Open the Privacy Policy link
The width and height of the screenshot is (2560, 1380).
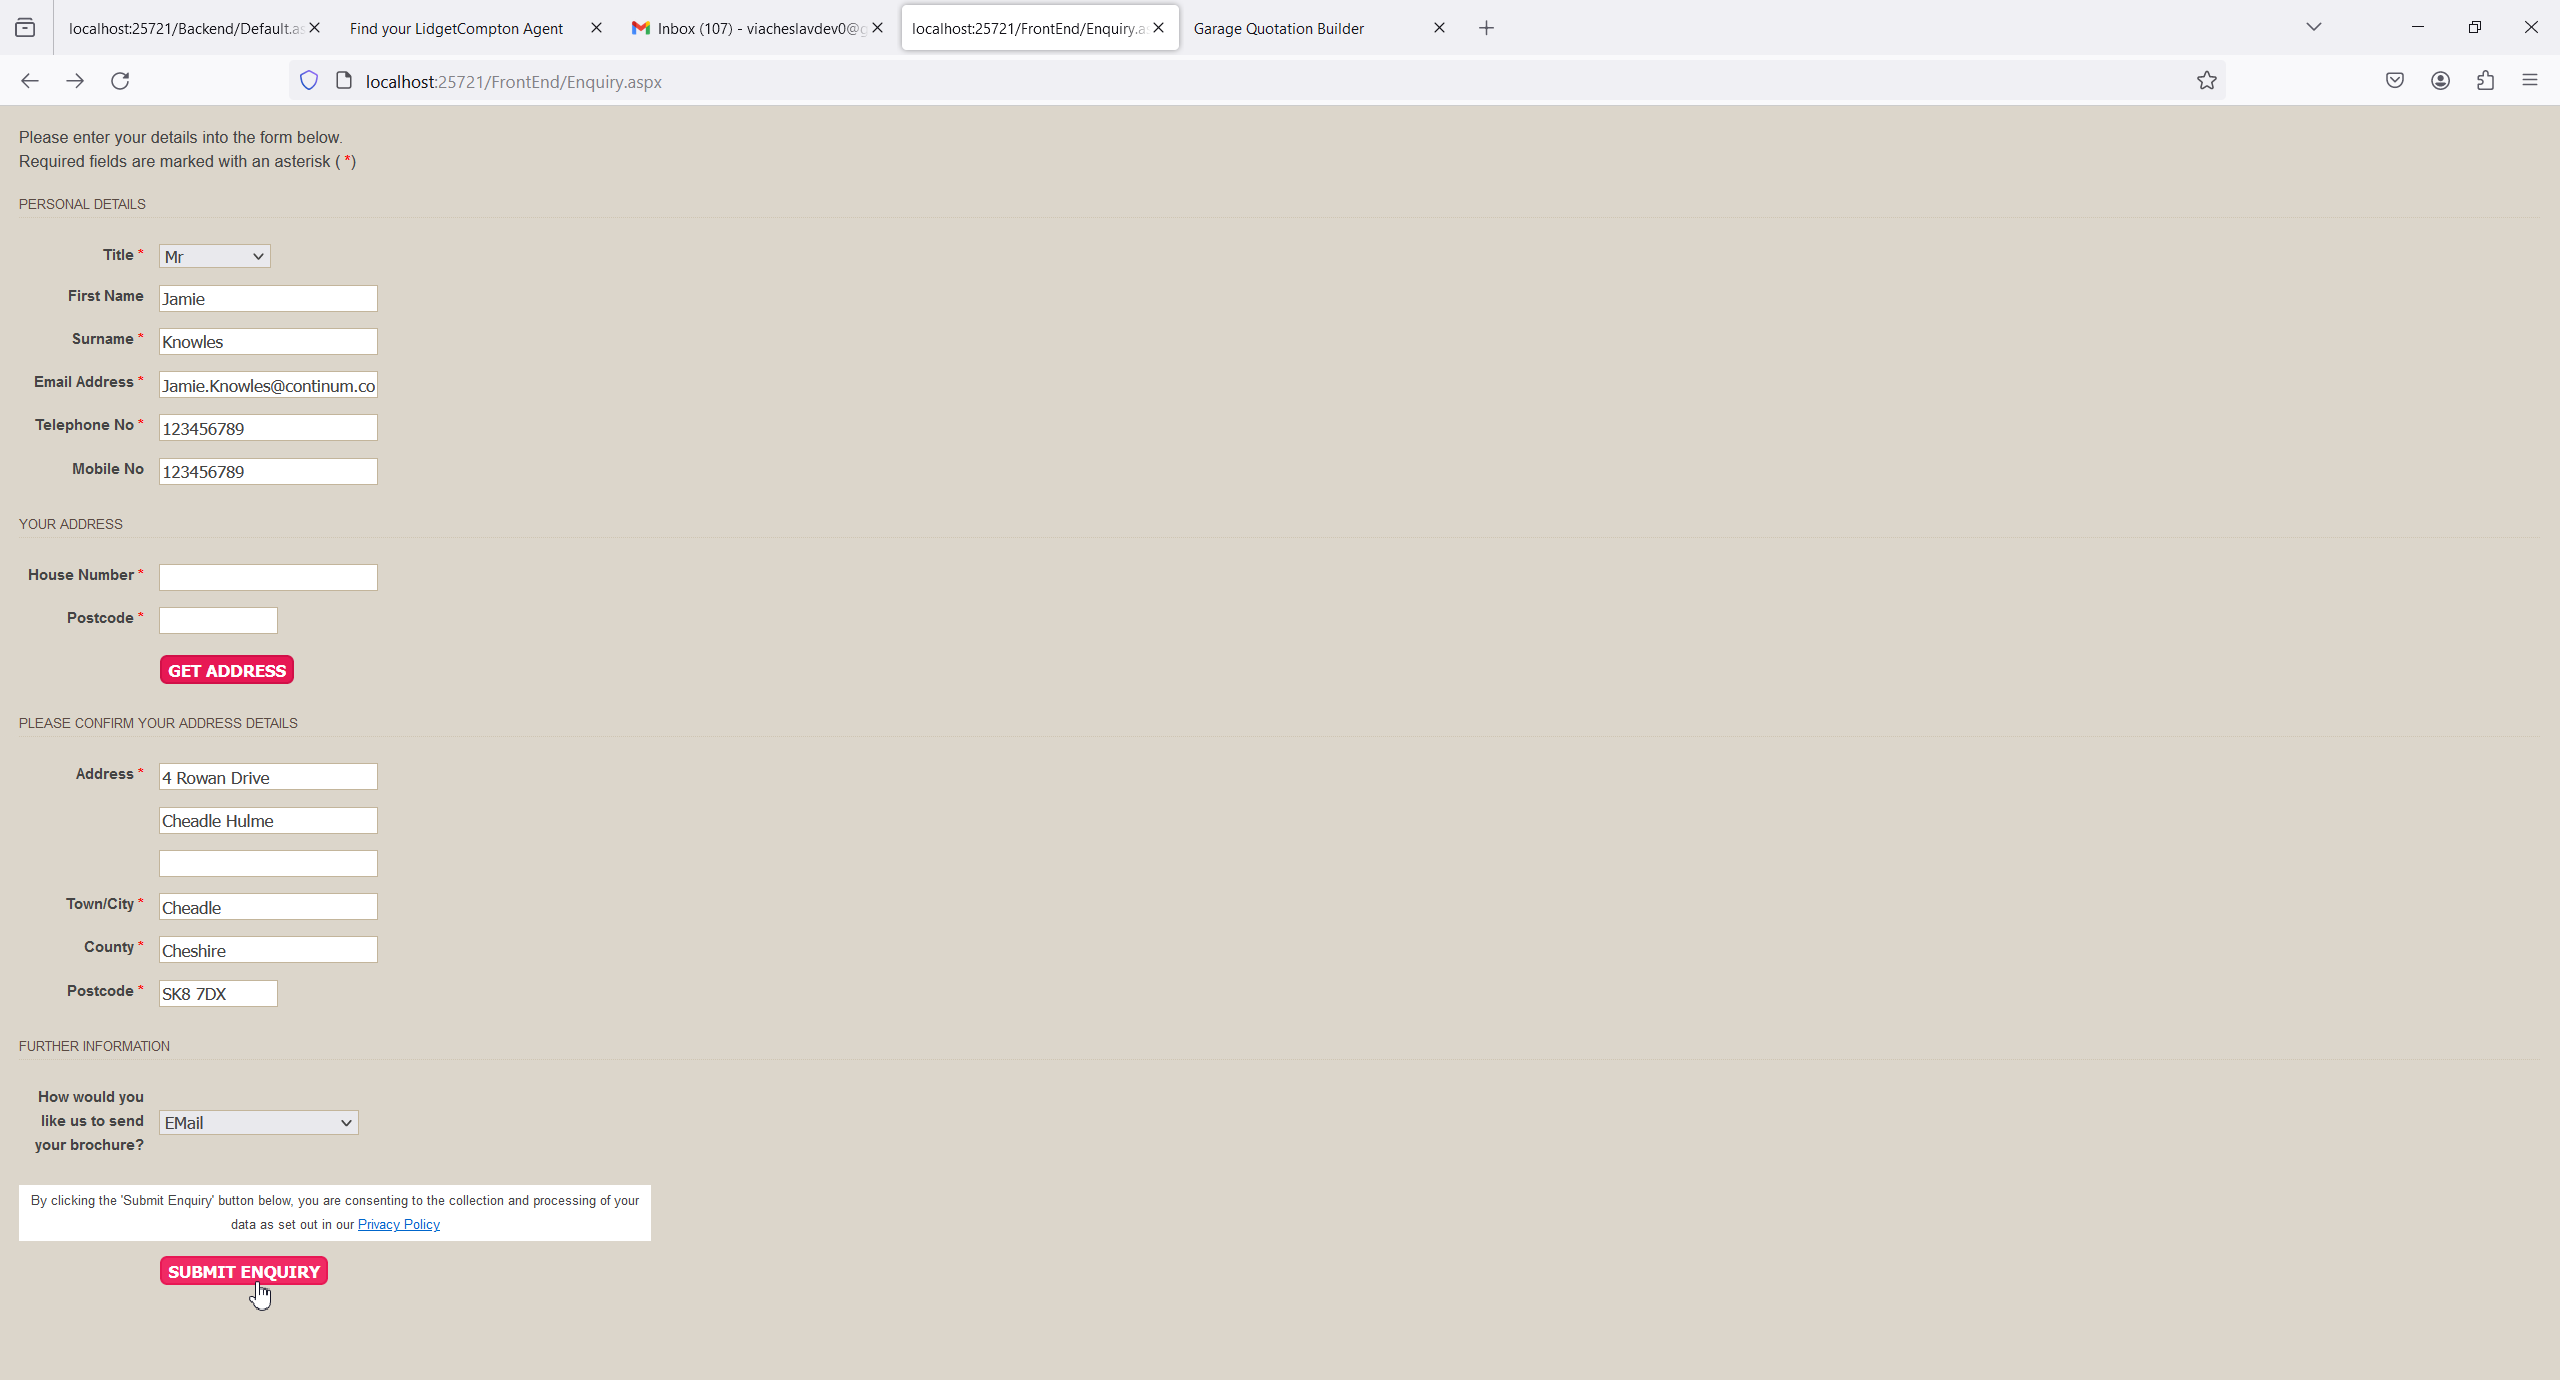point(398,1225)
